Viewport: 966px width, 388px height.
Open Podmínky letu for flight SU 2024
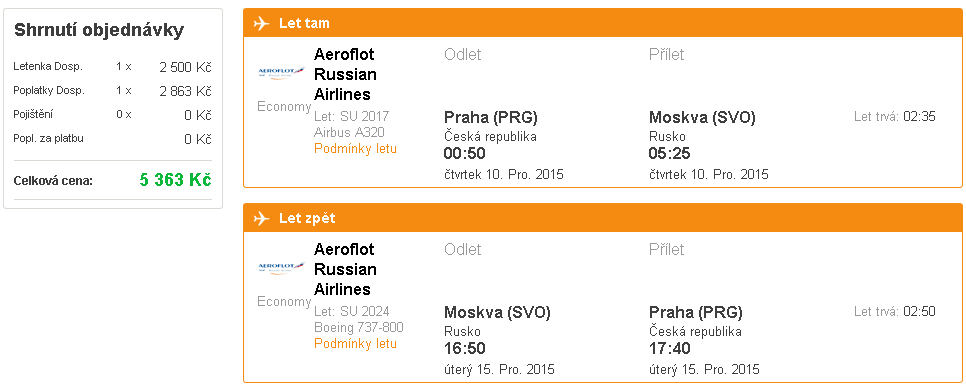point(355,344)
